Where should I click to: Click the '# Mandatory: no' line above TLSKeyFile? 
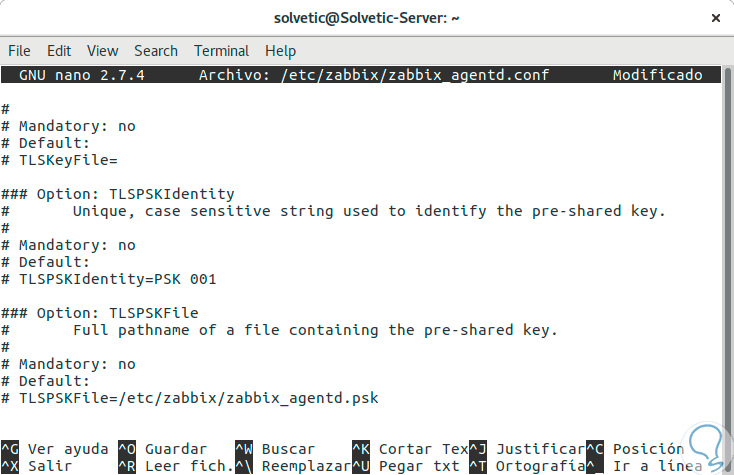point(68,126)
